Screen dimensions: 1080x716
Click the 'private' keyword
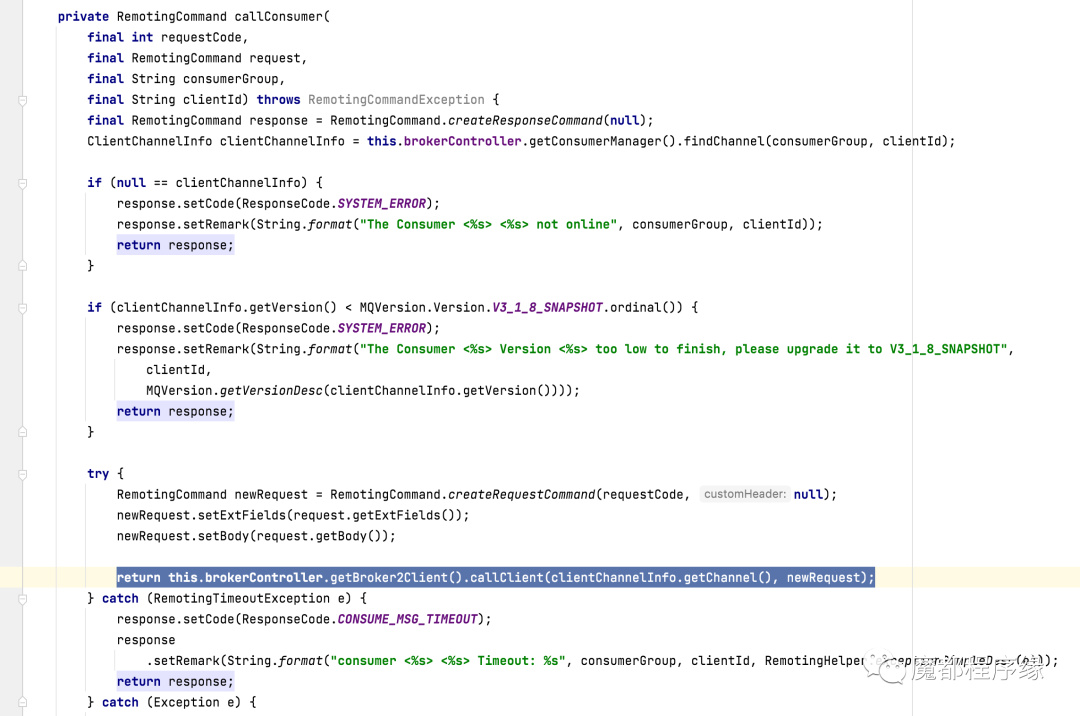(x=83, y=17)
